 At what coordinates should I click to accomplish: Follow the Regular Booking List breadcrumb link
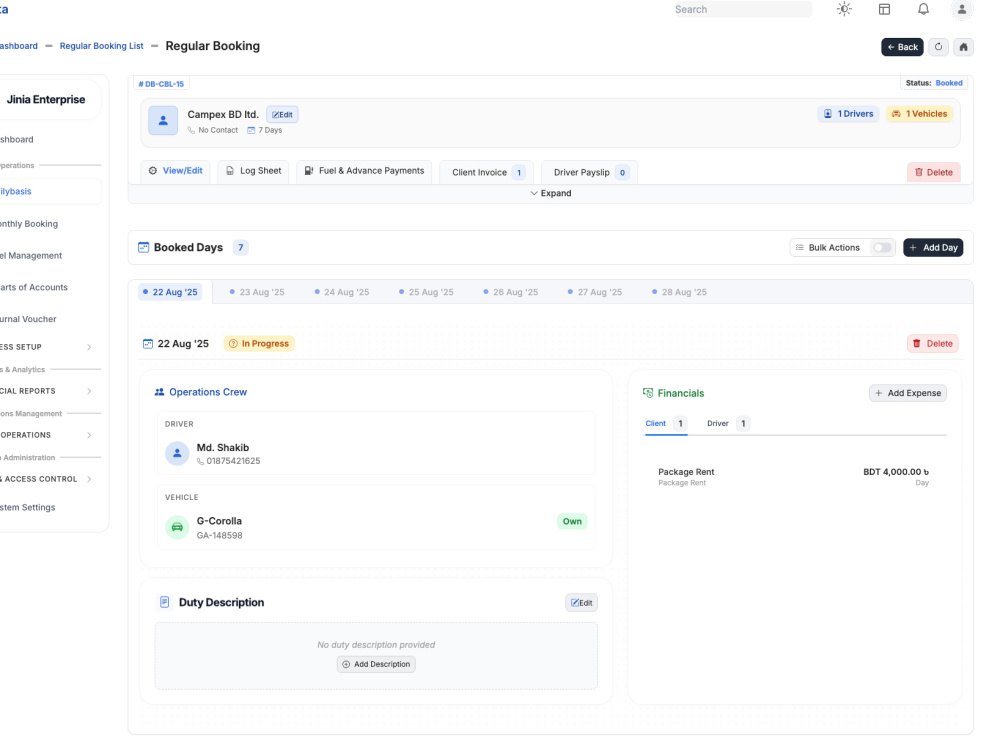101,46
